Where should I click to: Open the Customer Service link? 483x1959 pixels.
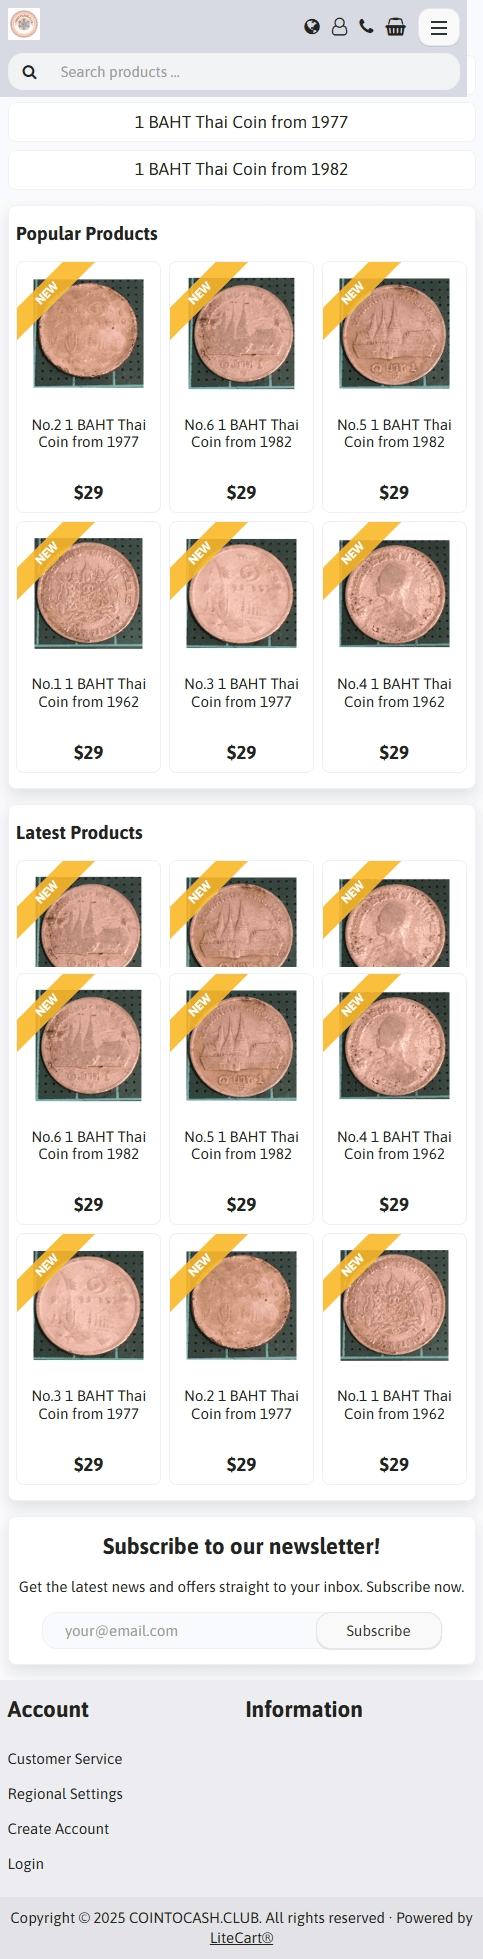(x=65, y=1758)
